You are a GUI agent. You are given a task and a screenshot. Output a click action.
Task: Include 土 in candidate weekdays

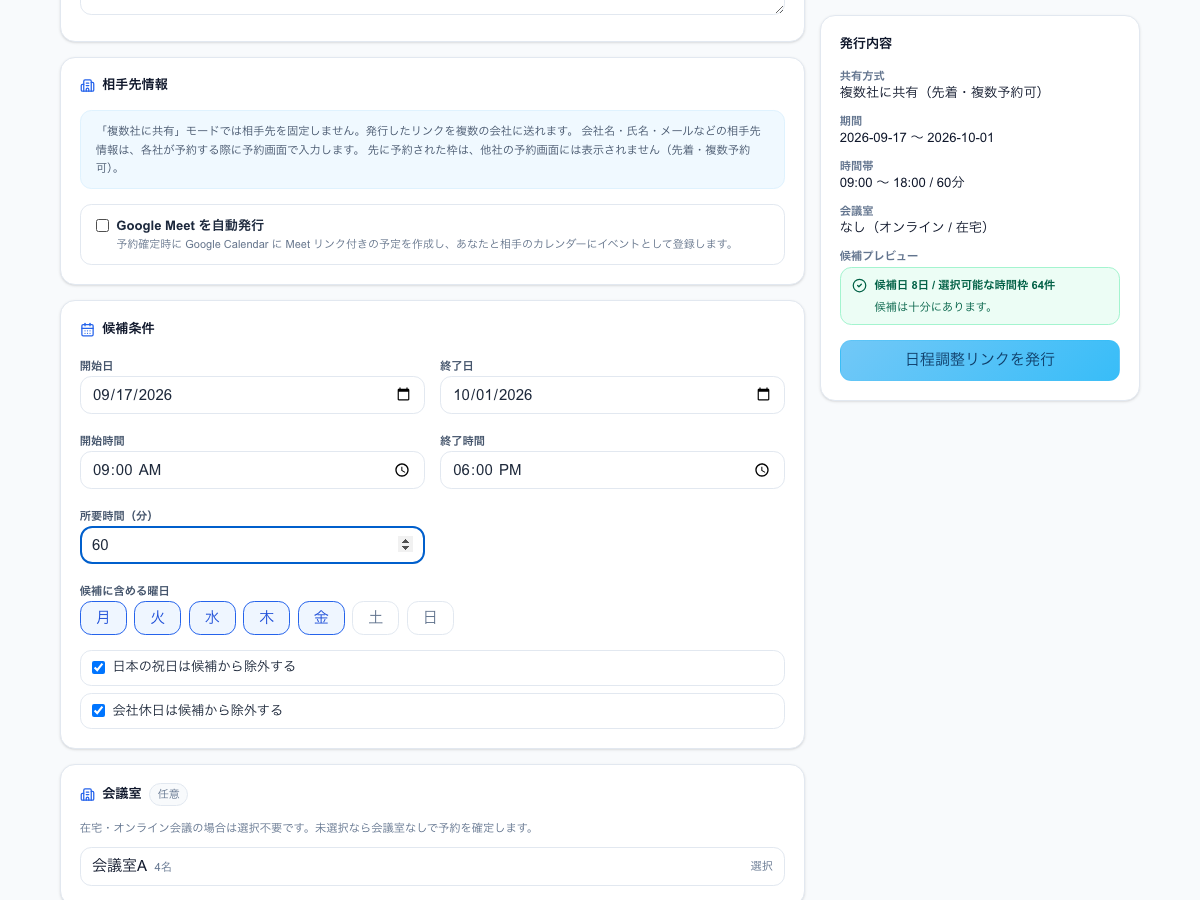(376, 618)
